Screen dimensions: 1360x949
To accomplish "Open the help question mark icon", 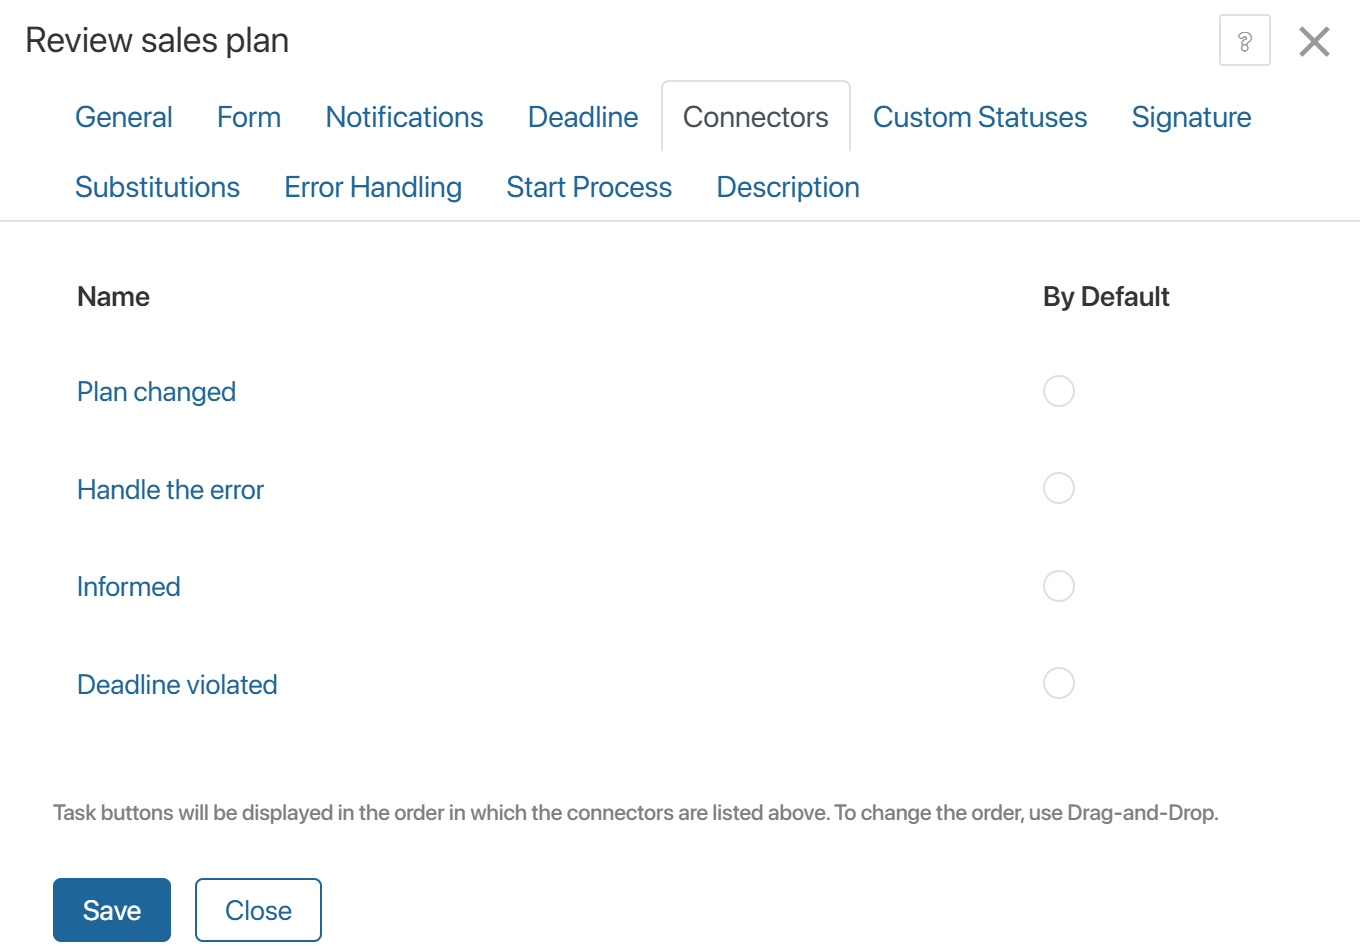I will [x=1244, y=41].
